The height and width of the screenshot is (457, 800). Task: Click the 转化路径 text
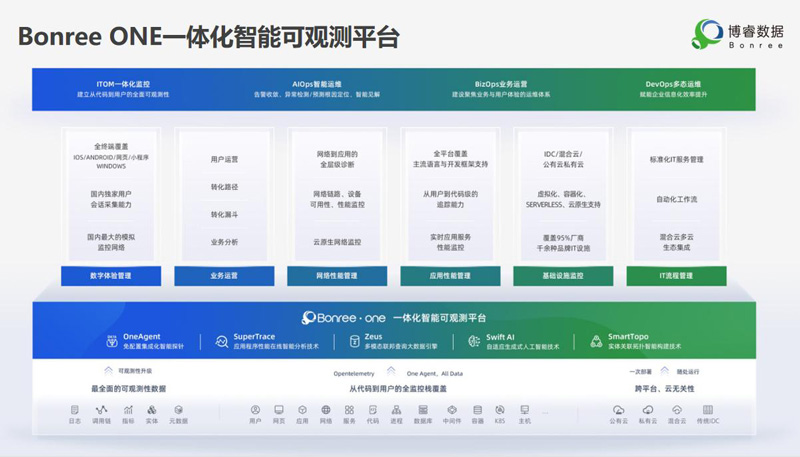click(x=224, y=187)
